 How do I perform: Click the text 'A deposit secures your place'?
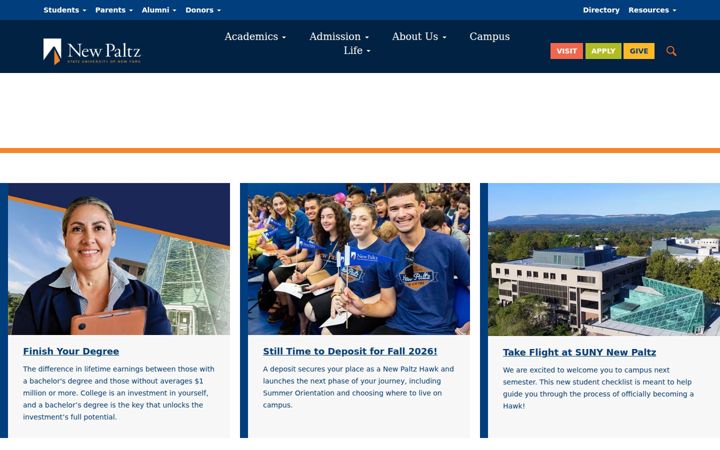[358, 387]
